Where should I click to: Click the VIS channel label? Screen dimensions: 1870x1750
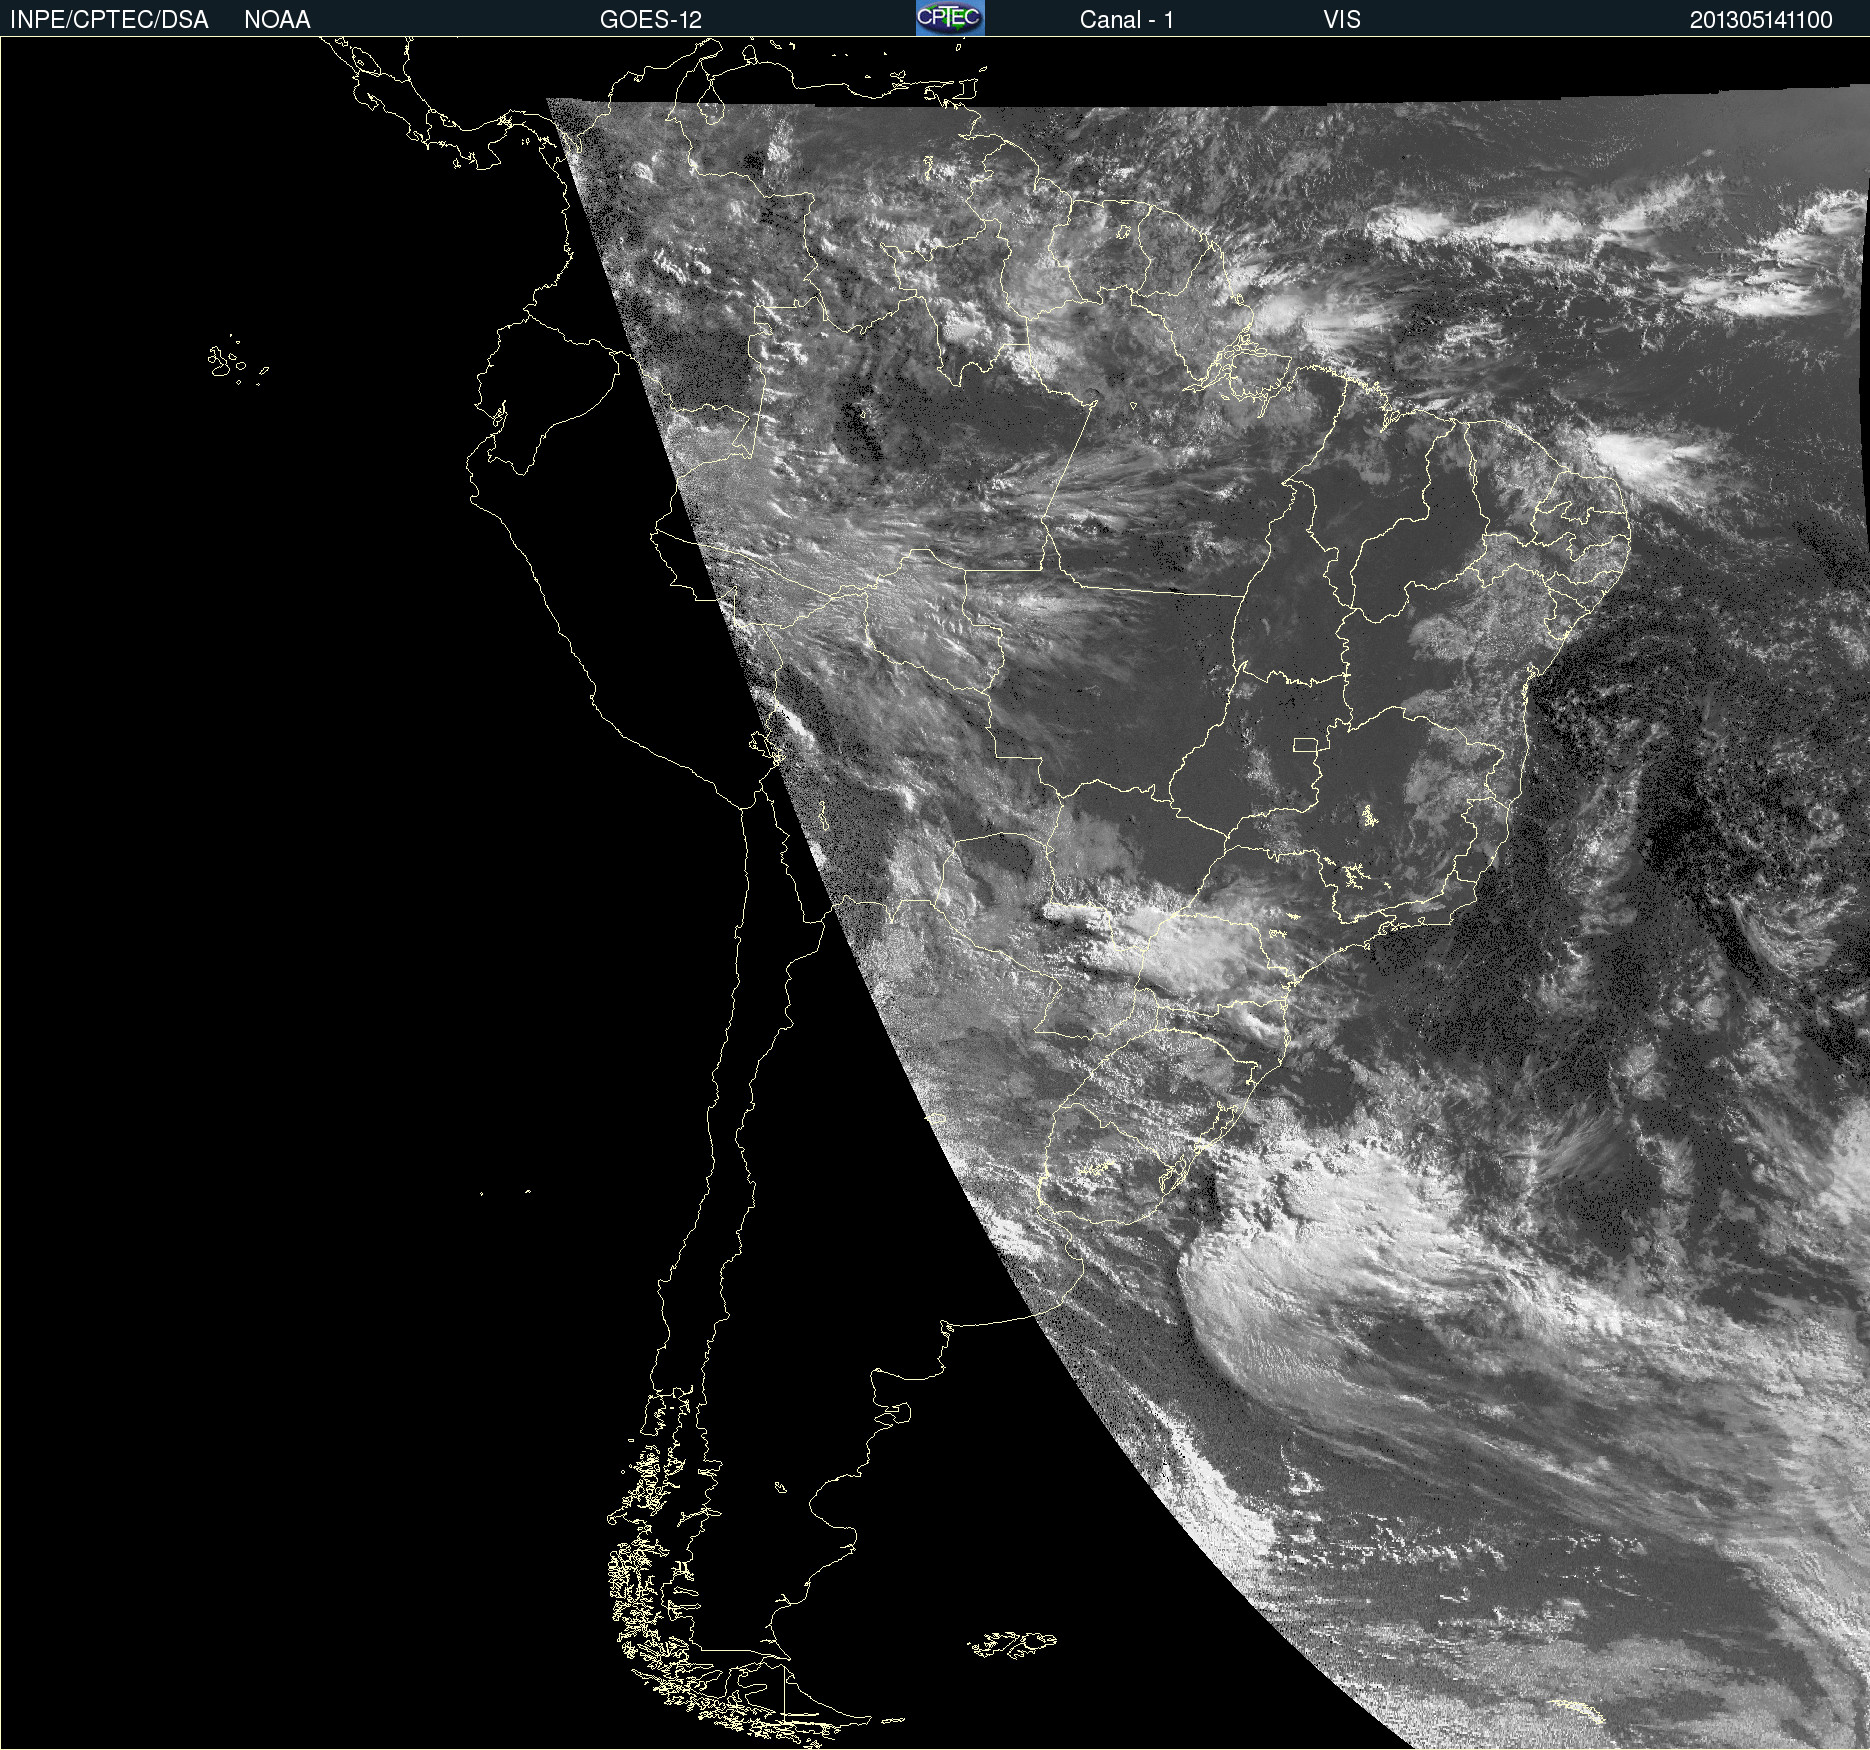tap(1342, 20)
